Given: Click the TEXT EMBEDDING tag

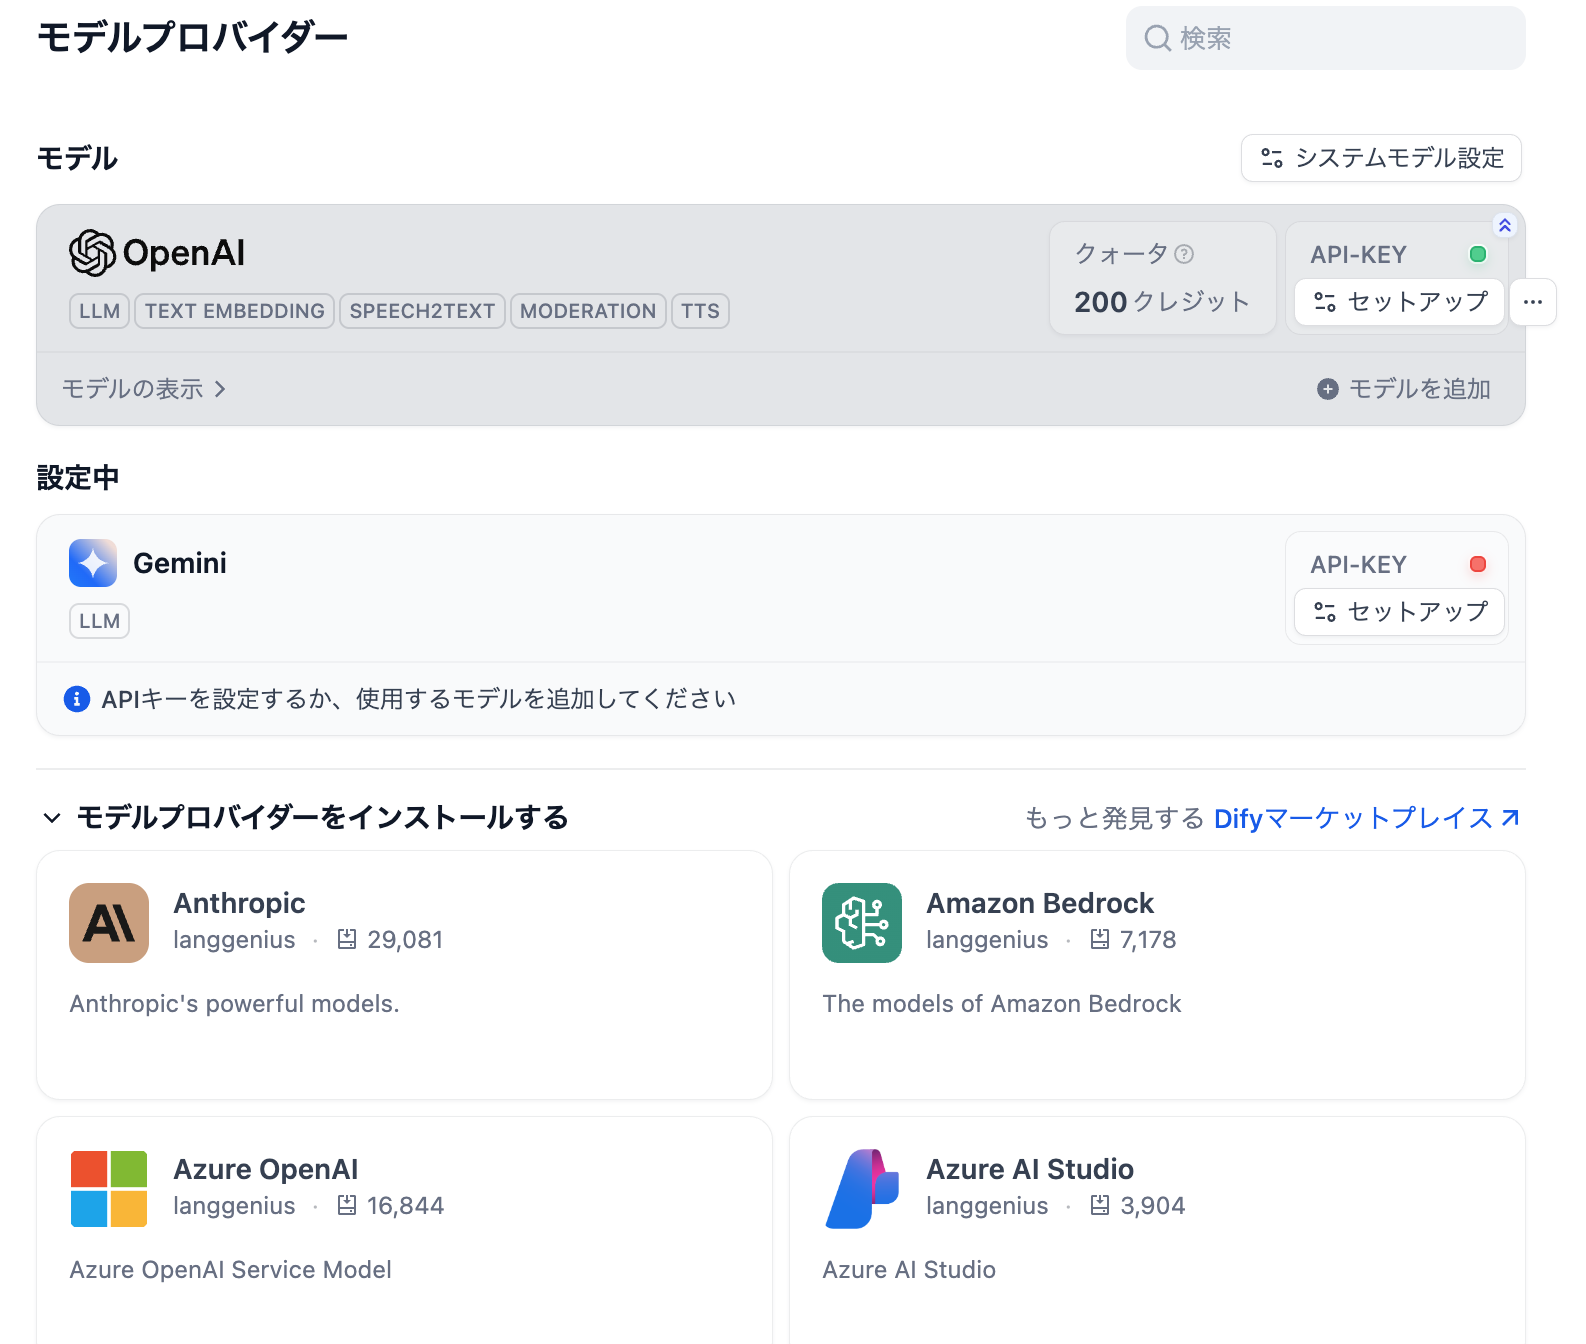Looking at the screenshot, I should point(234,311).
